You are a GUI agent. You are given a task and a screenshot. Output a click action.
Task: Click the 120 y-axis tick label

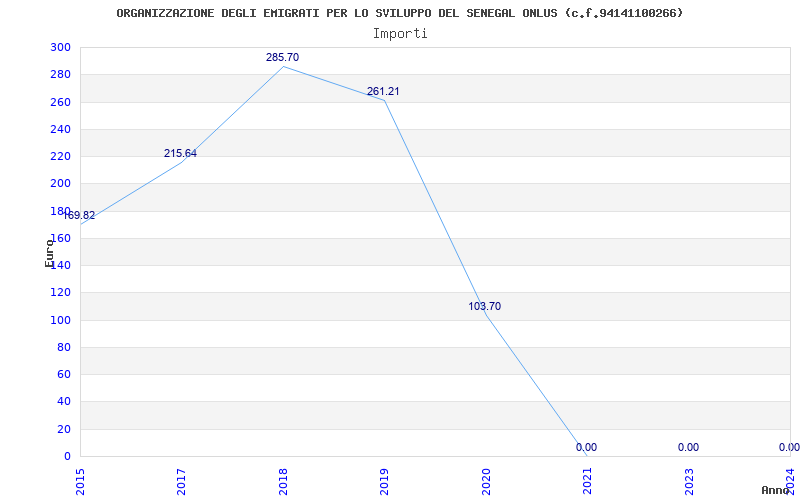pyautogui.click(x=61, y=293)
